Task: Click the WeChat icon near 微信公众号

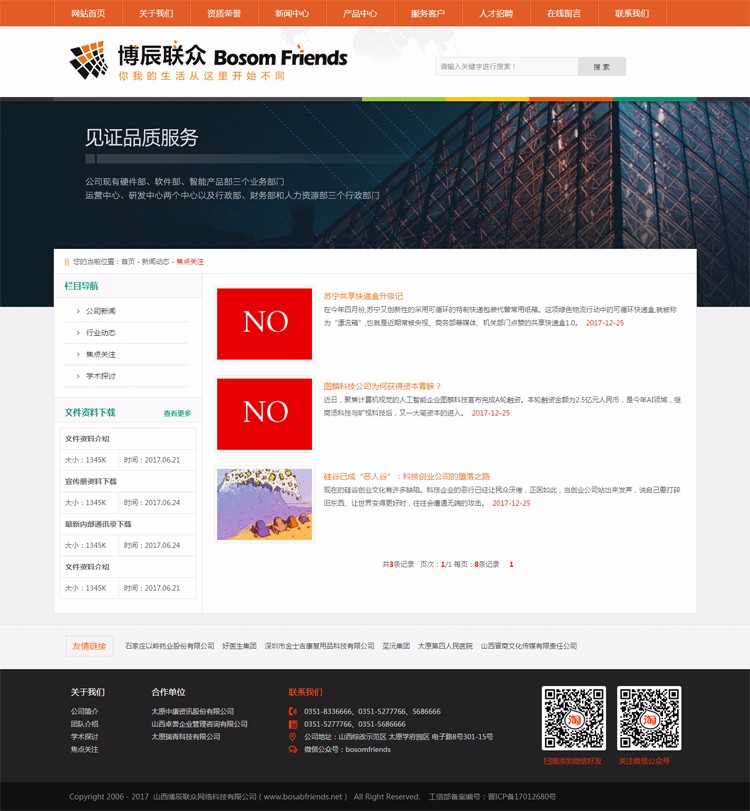Action: pyautogui.click(x=293, y=749)
